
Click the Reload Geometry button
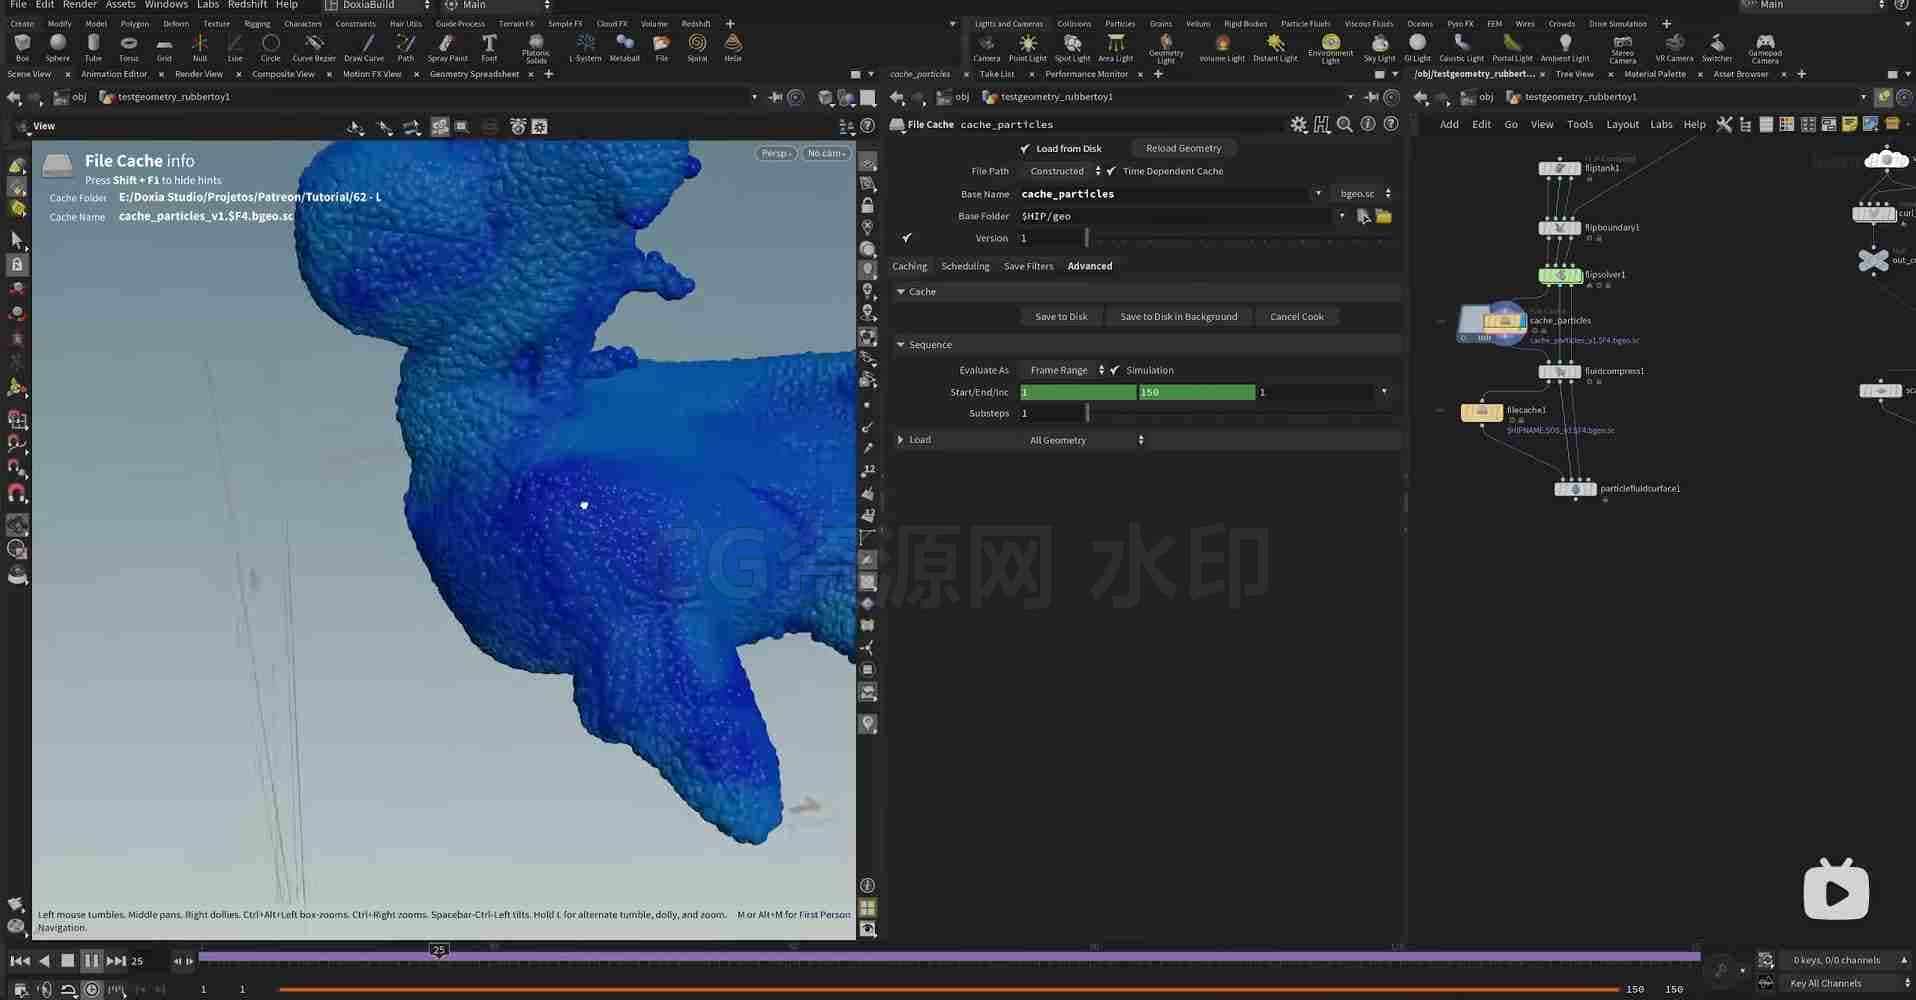1183,148
